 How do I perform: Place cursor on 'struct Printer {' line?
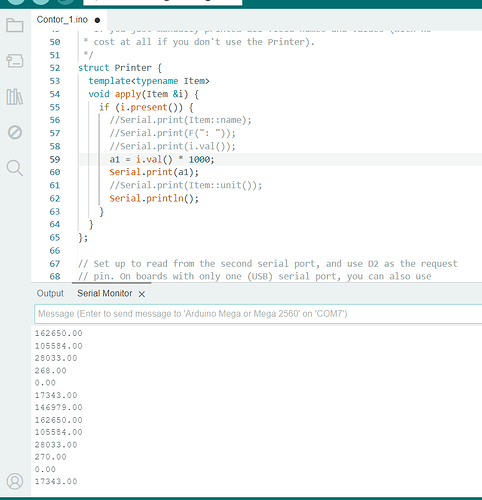point(120,68)
